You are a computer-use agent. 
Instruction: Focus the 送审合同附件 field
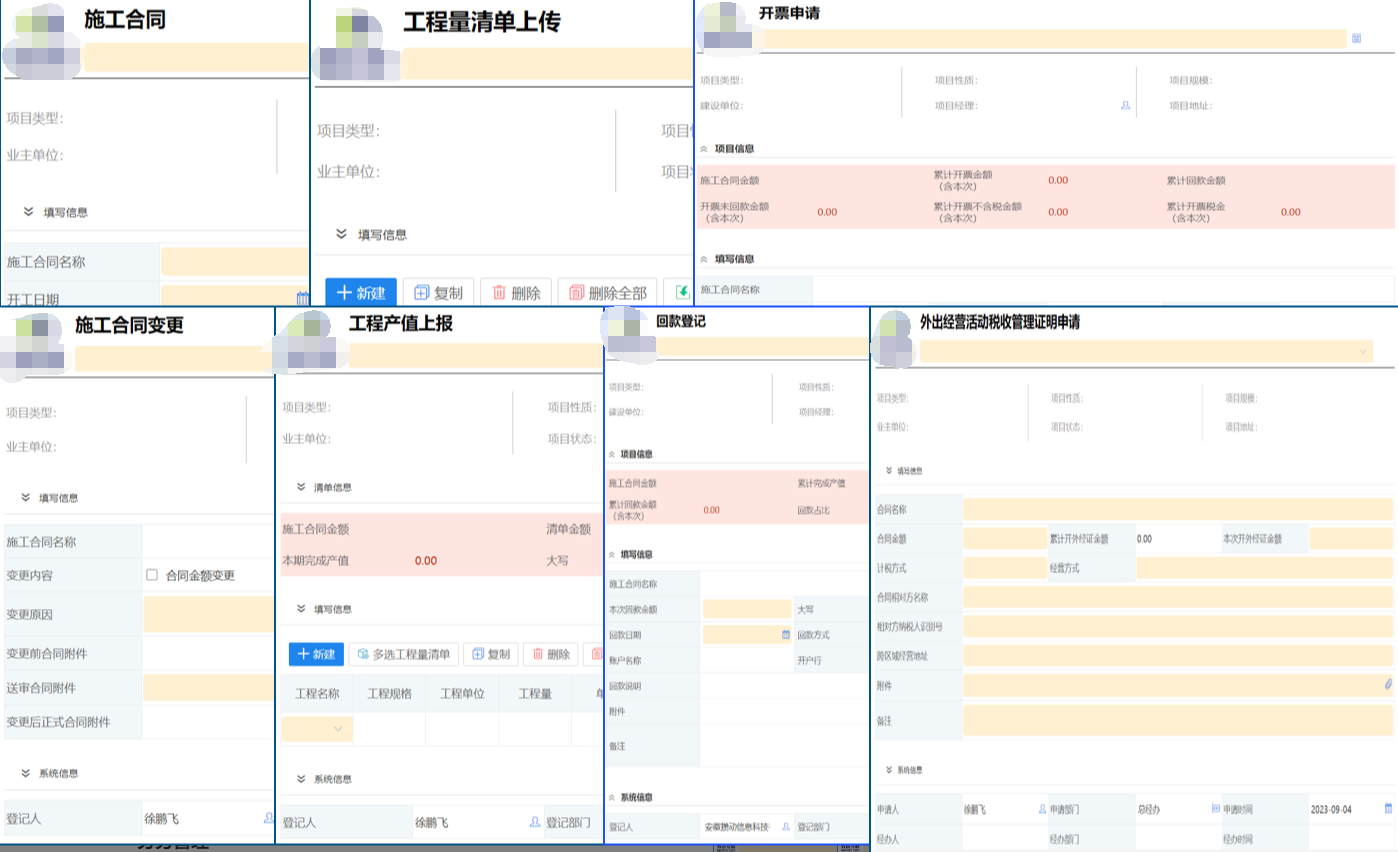point(209,688)
